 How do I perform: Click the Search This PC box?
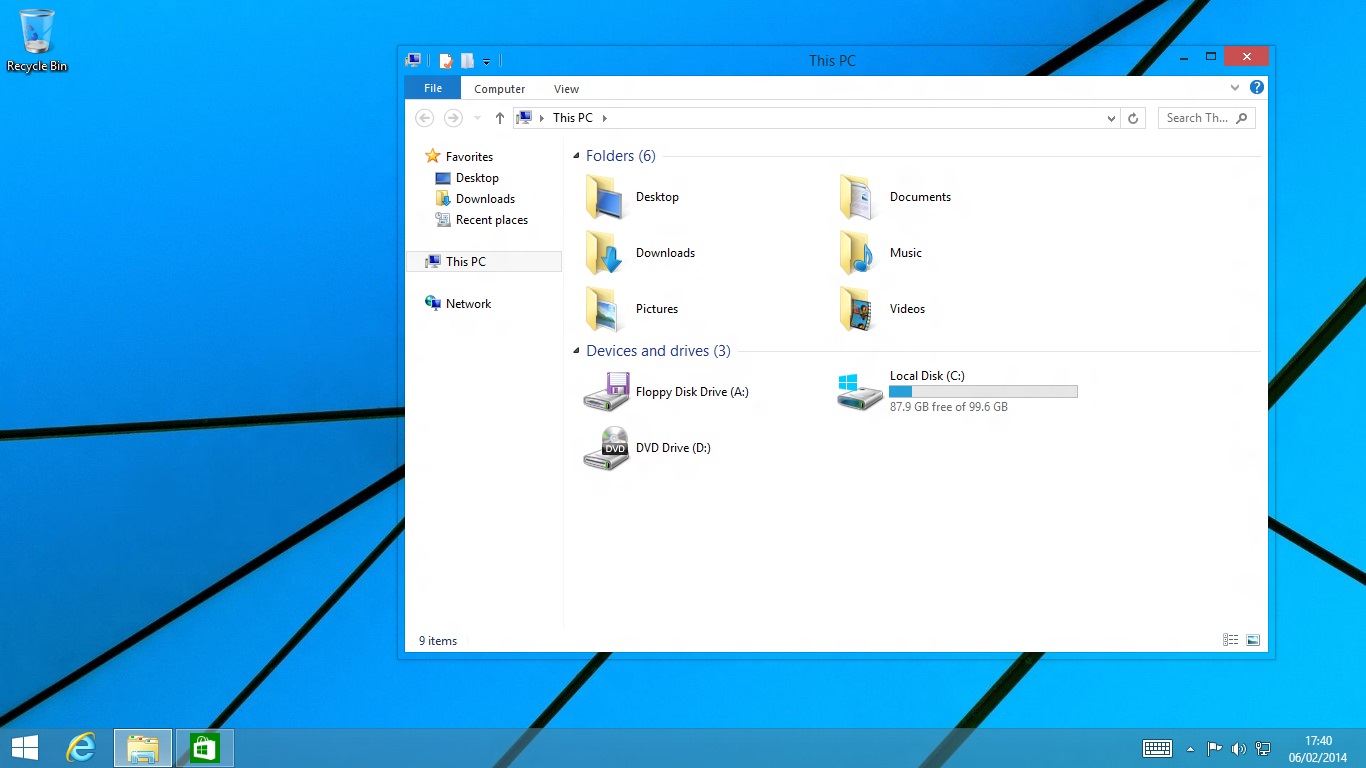1197,118
